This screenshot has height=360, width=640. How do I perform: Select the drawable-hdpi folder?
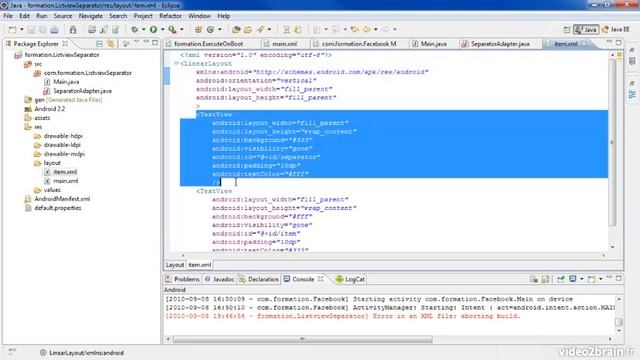click(x=63, y=136)
